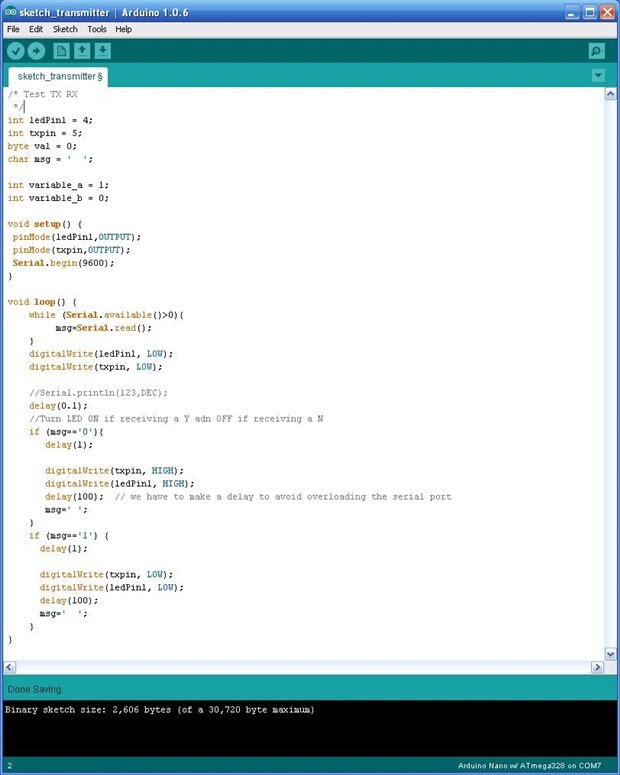The height and width of the screenshot is (775, 620).
Task: Click the line 'int txpin = 5;'
Action: click(x=44, y=133)
